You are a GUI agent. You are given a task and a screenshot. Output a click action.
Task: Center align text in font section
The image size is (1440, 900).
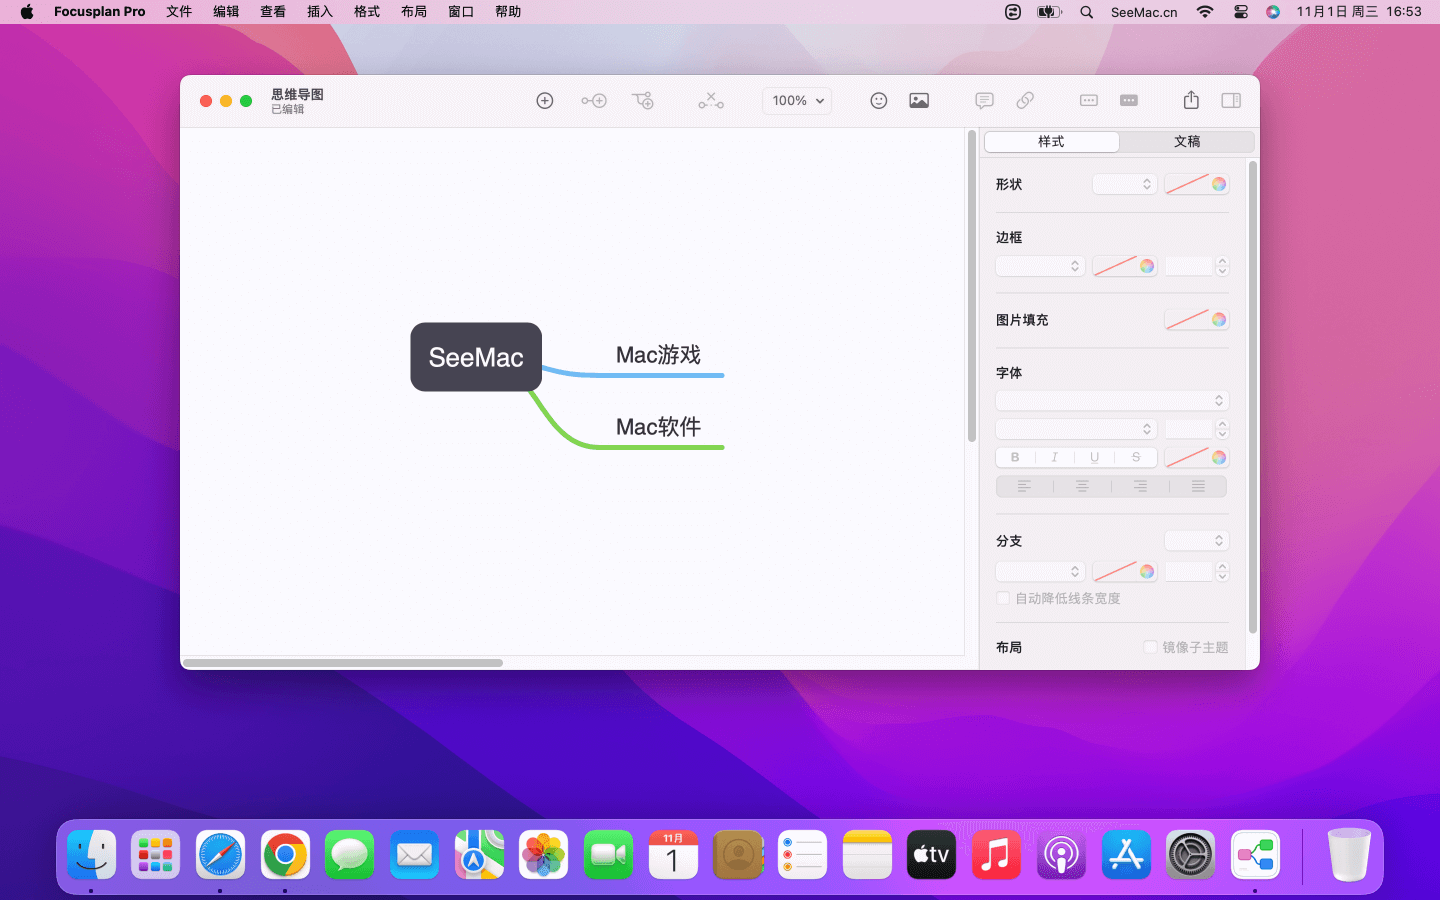tap(1082, 486)
